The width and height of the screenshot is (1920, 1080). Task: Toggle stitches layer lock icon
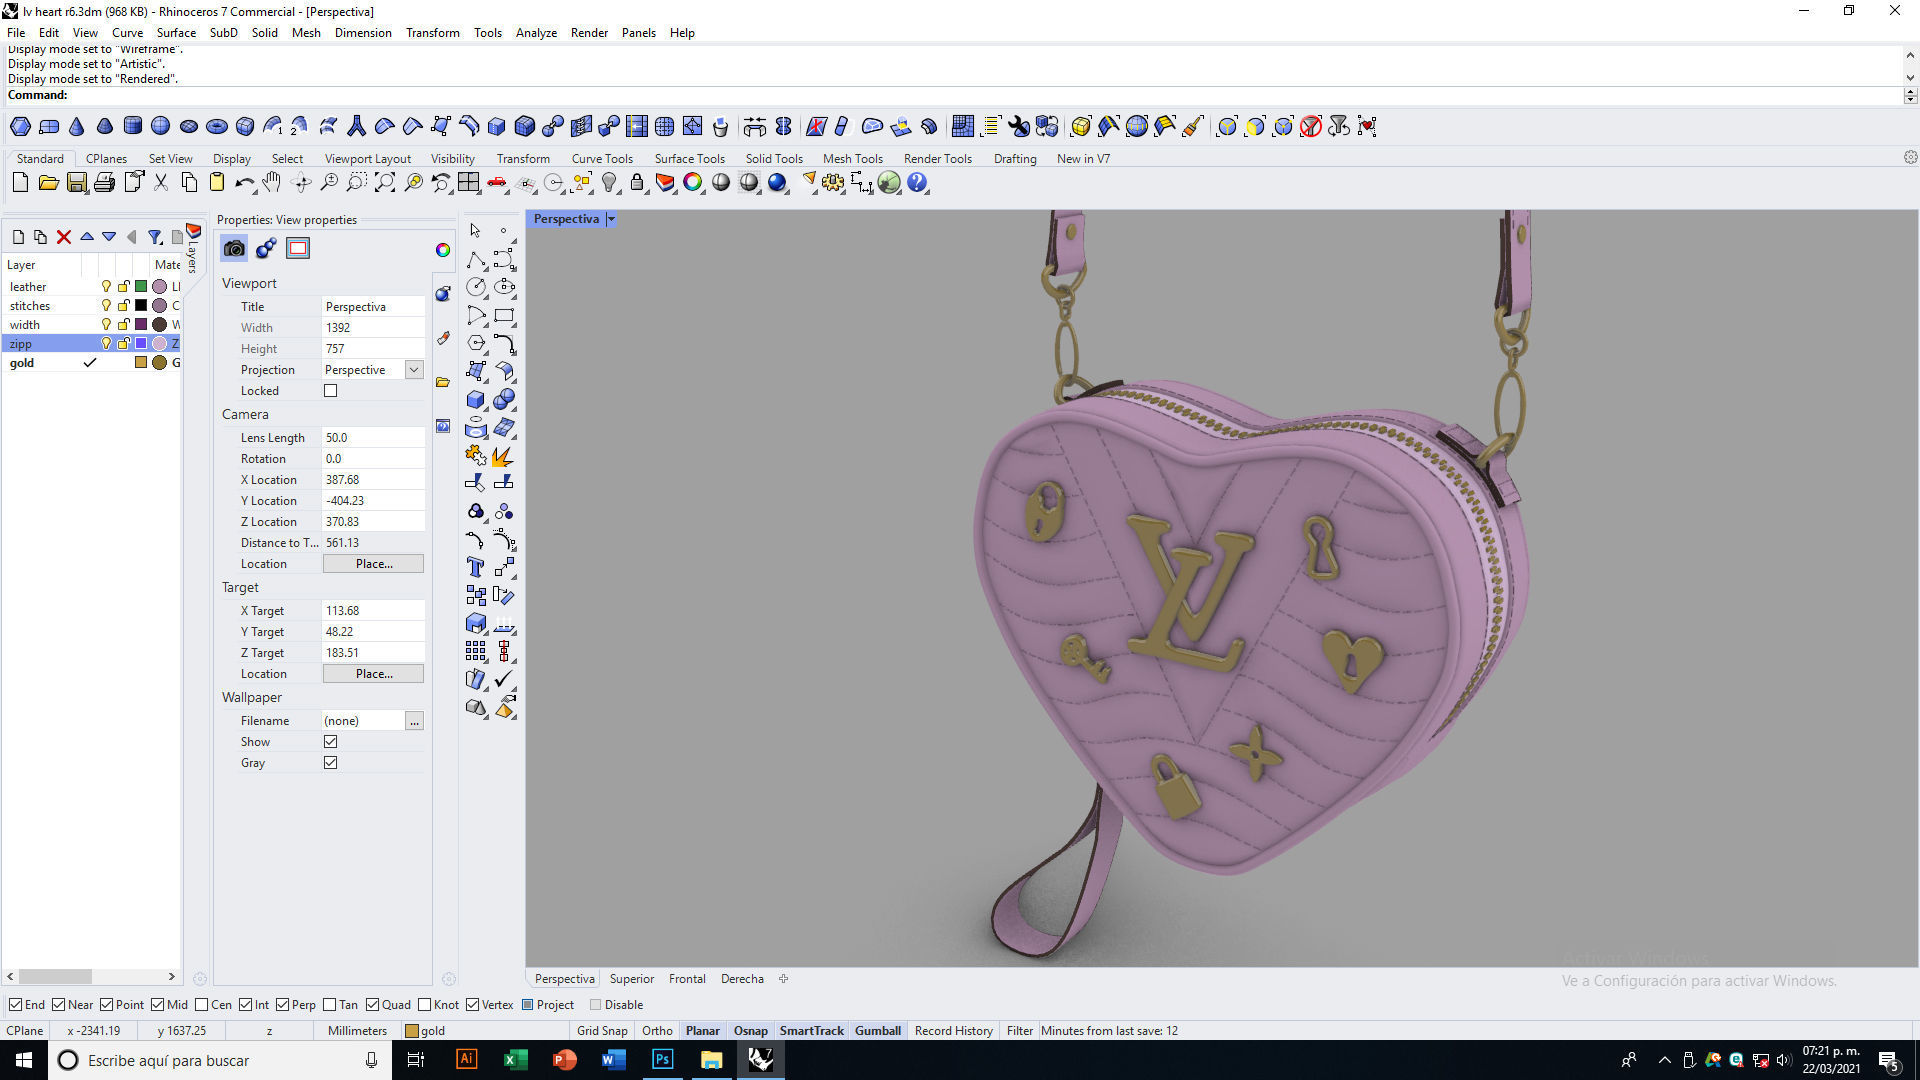click(x=123, y=306)
